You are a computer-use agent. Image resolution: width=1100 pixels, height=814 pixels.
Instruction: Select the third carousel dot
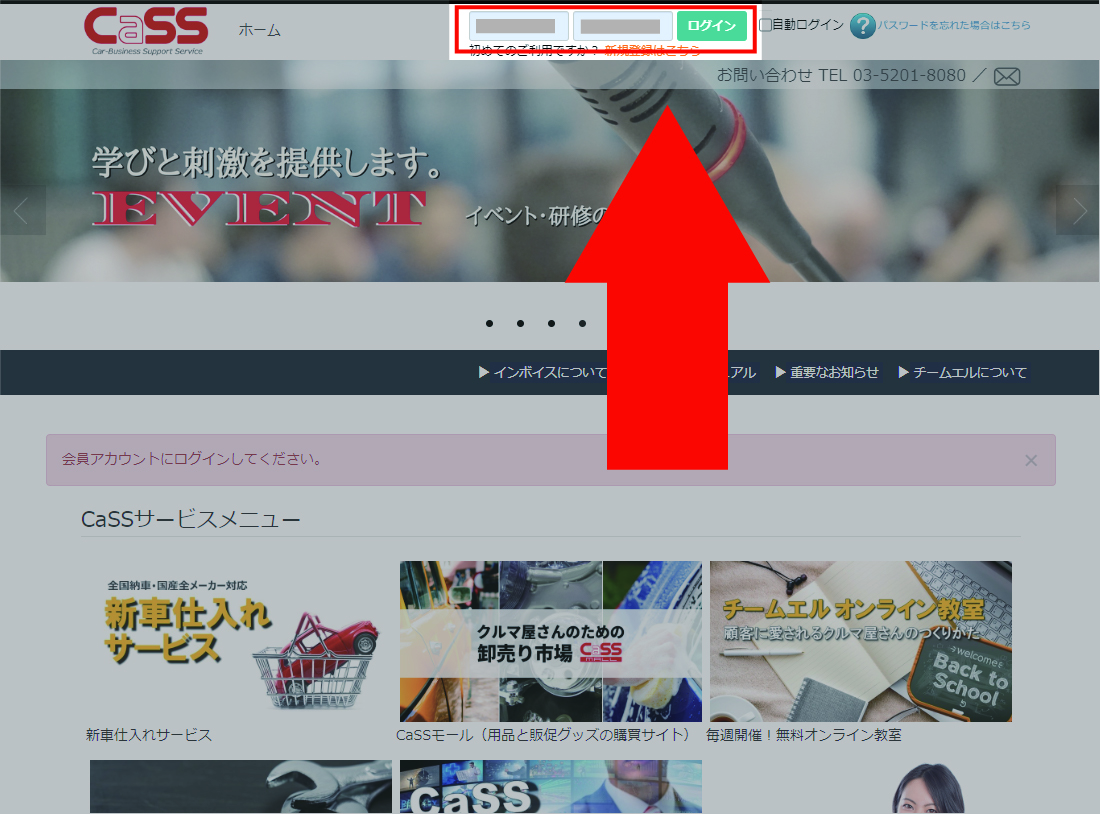click(551, 323)
